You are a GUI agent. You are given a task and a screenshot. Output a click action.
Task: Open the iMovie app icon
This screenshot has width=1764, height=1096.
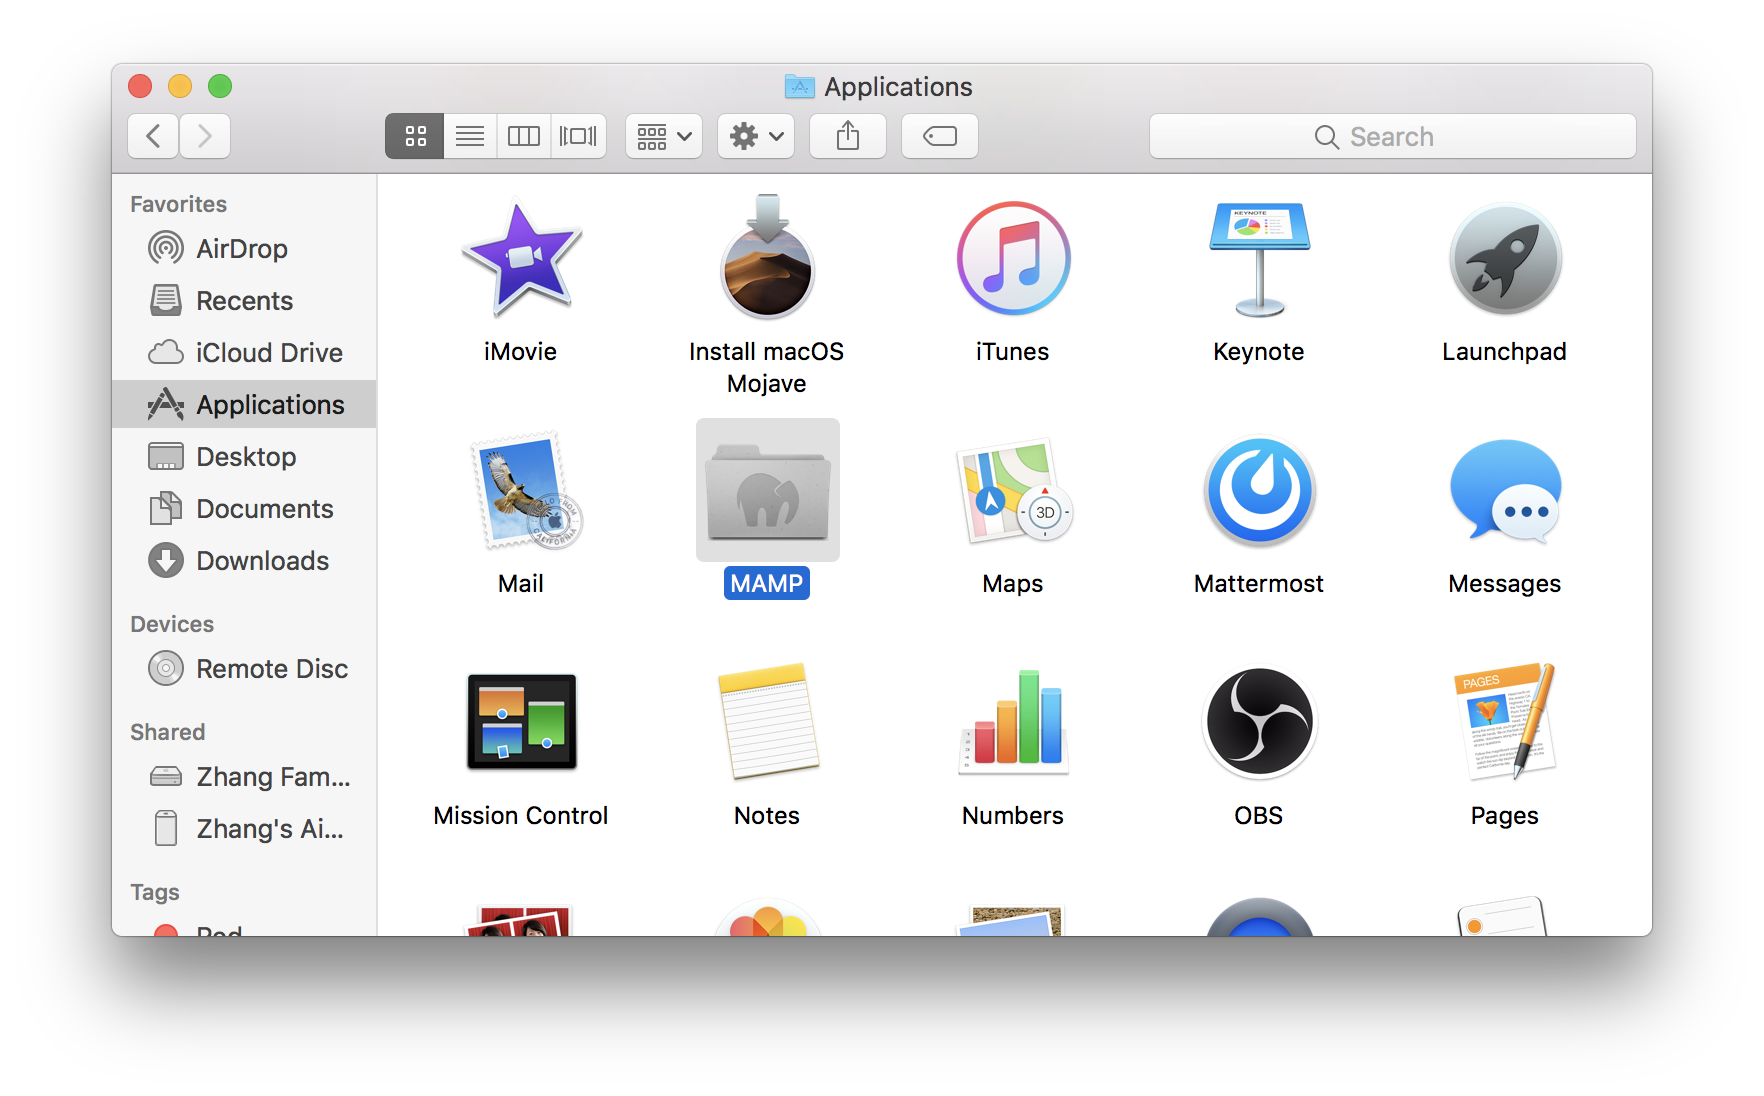click(x=521, y=259)
